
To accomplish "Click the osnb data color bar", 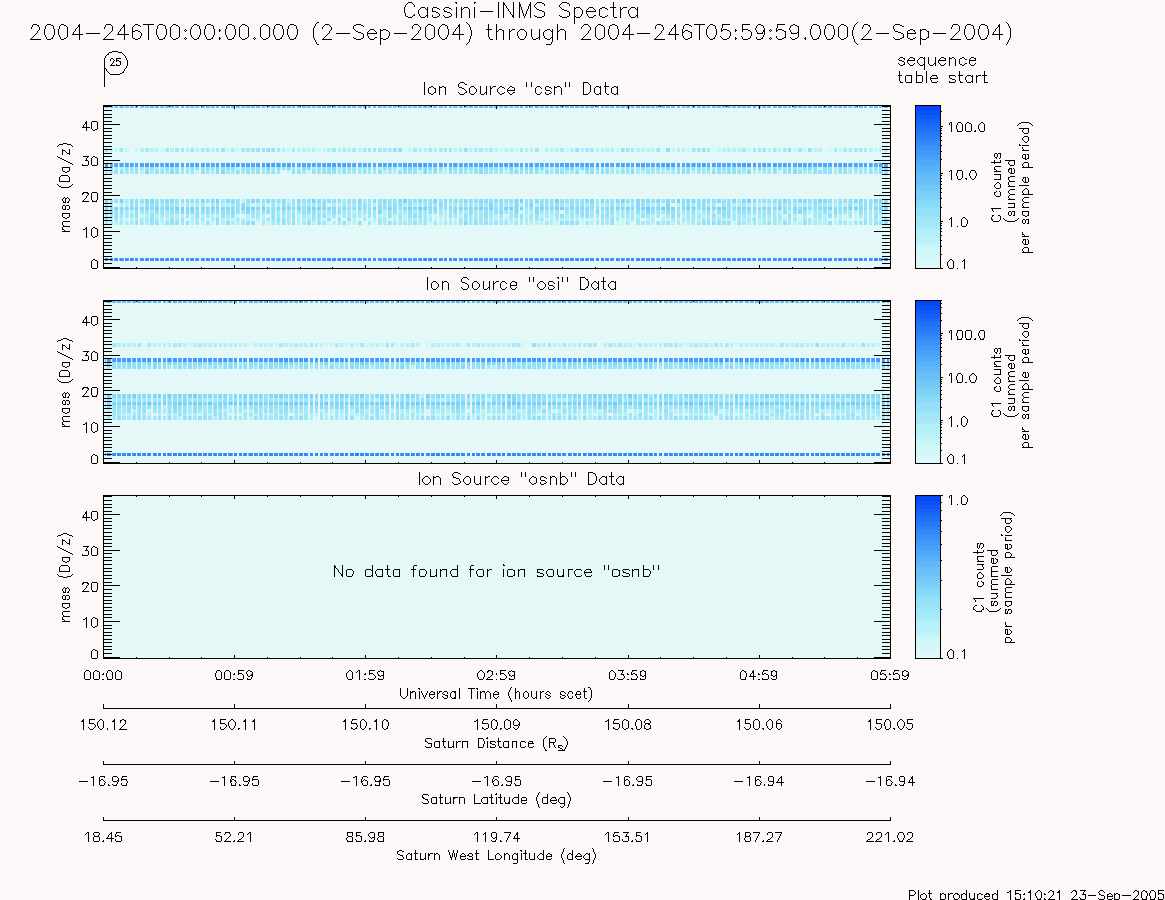I will pos(928,577).
